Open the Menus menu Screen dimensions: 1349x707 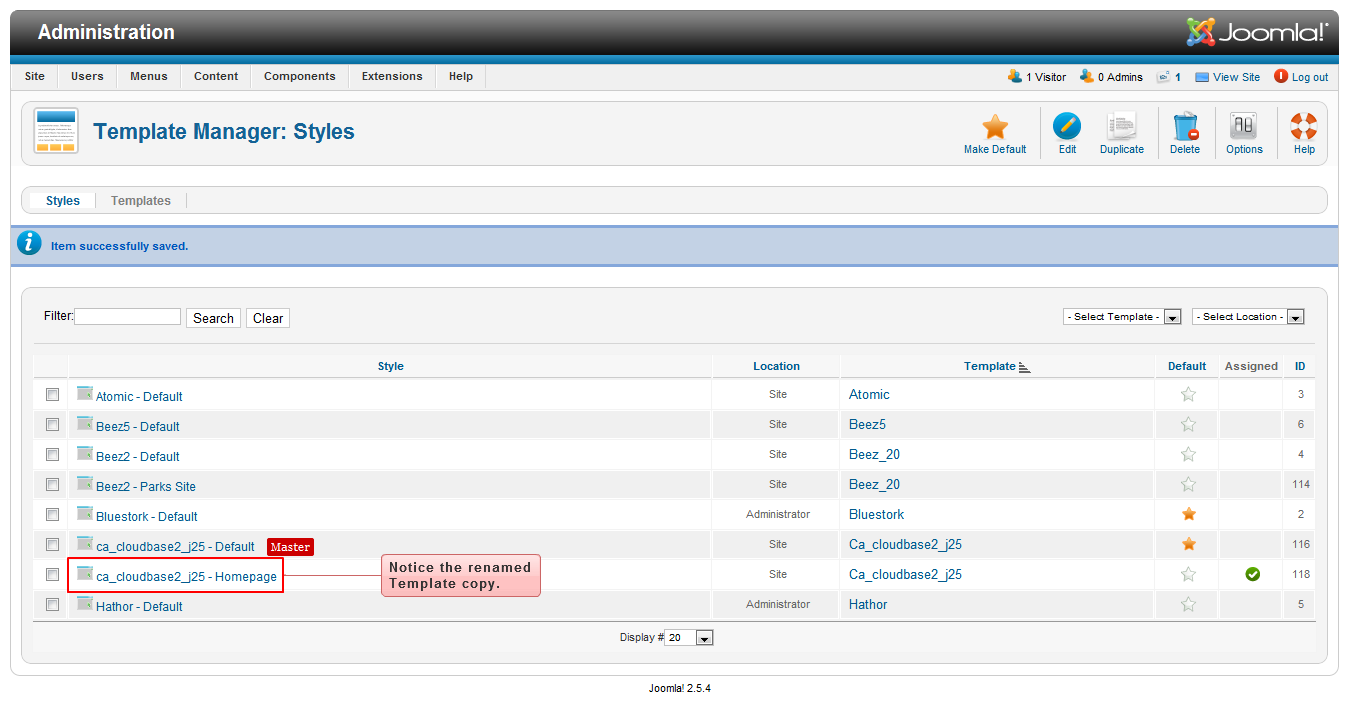[x=149, y=76]
